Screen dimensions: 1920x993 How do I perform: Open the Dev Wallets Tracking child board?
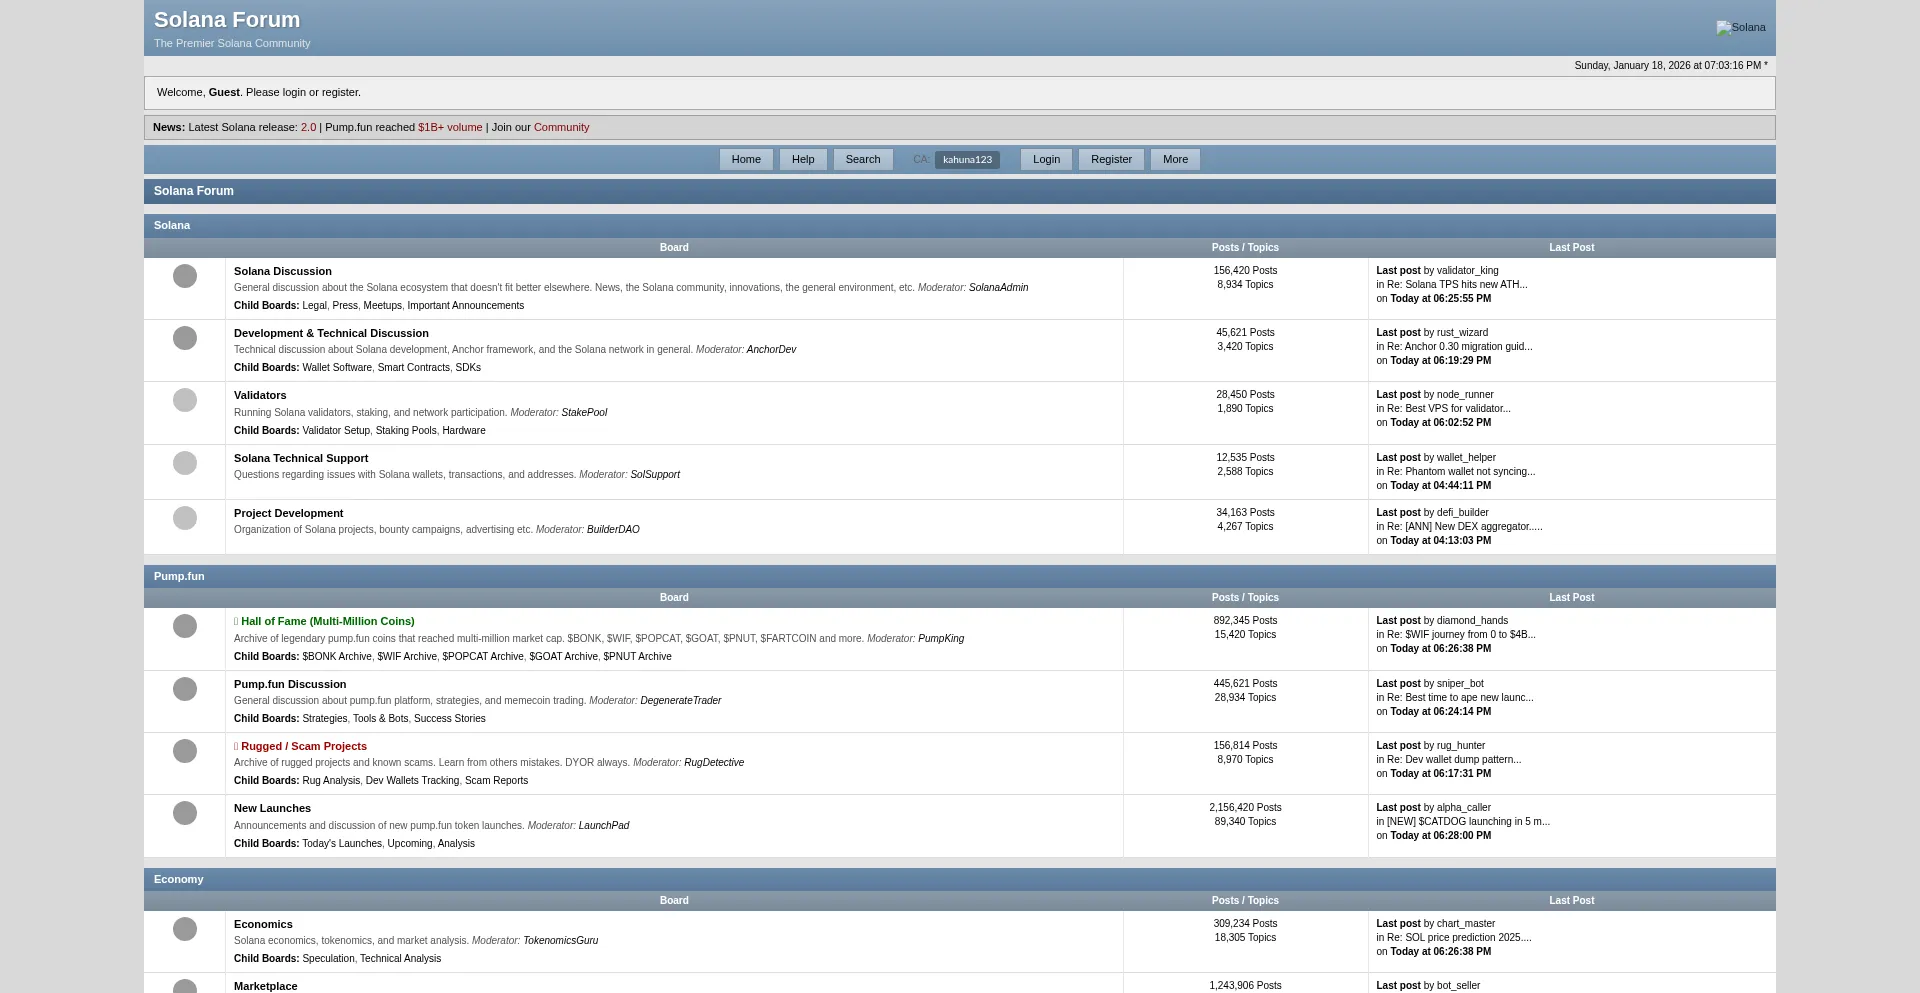[412, 781]
